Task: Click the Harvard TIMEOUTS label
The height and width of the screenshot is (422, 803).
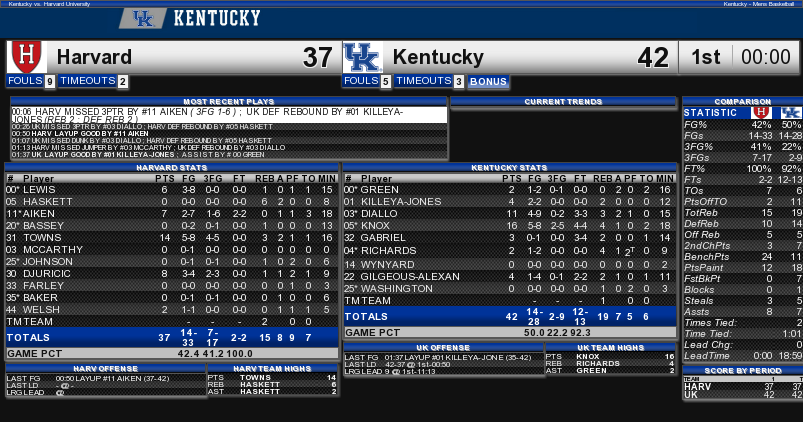Action: [88, 81]
